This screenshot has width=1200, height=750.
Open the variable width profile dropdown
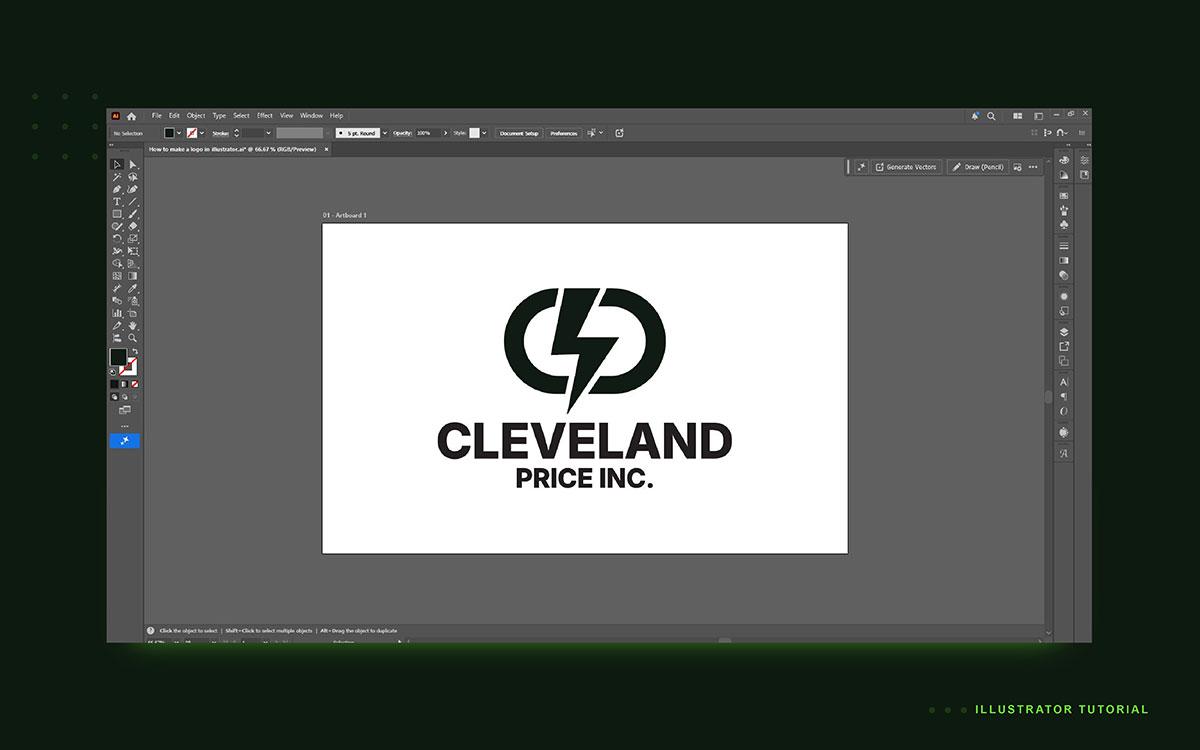328,133
